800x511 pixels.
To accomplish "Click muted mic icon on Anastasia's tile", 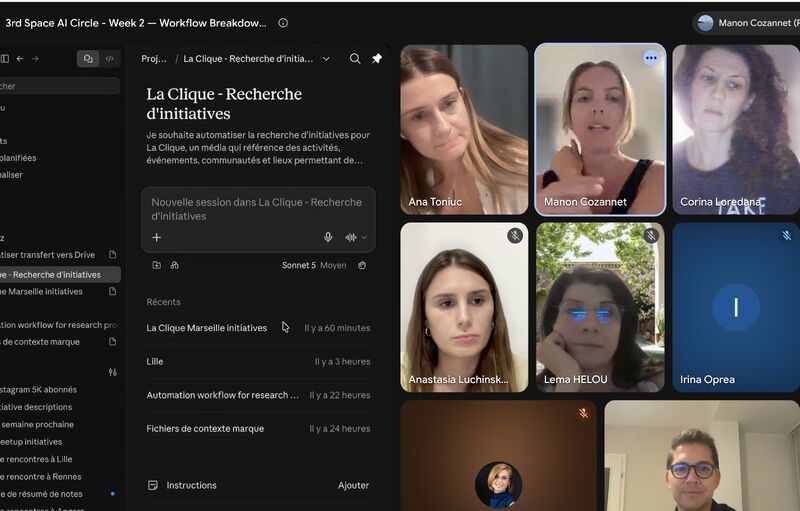I will (x=515, y=235).
